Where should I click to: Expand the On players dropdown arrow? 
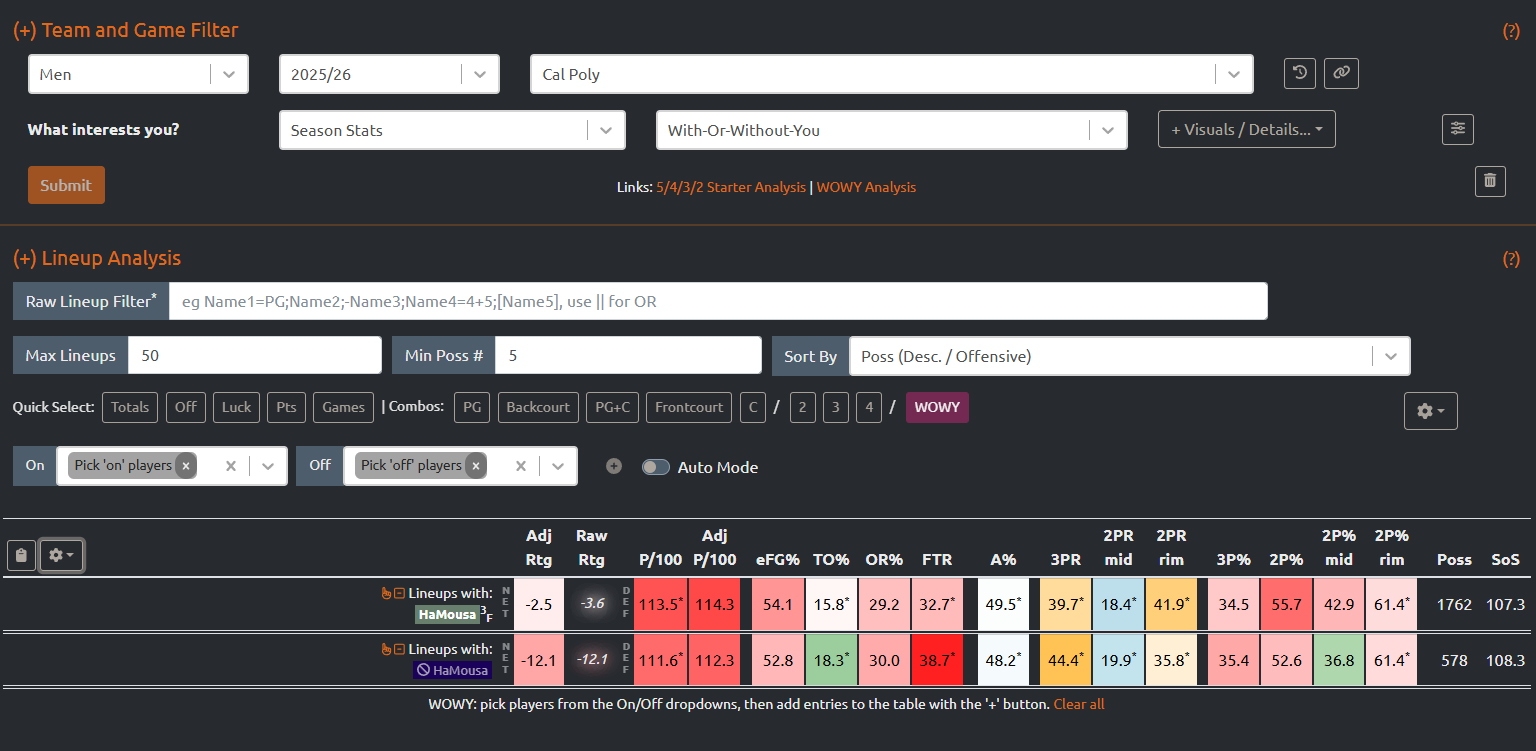click(267, 466)
